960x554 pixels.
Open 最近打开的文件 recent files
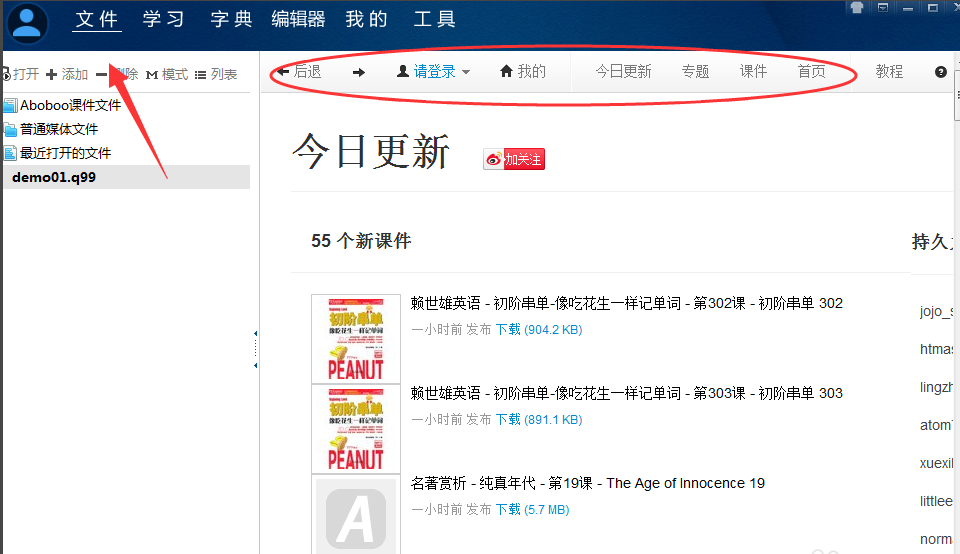coord(64,153)
